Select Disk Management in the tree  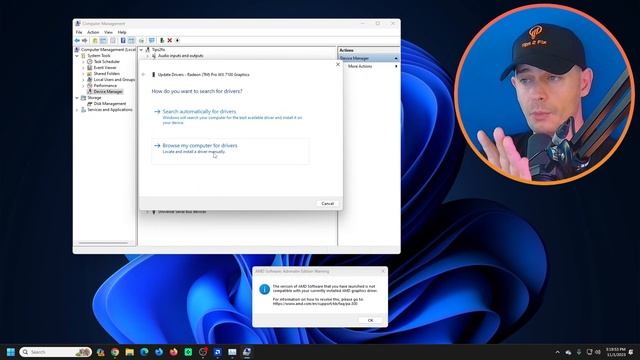pyautogui.click(x=109, y=104)
